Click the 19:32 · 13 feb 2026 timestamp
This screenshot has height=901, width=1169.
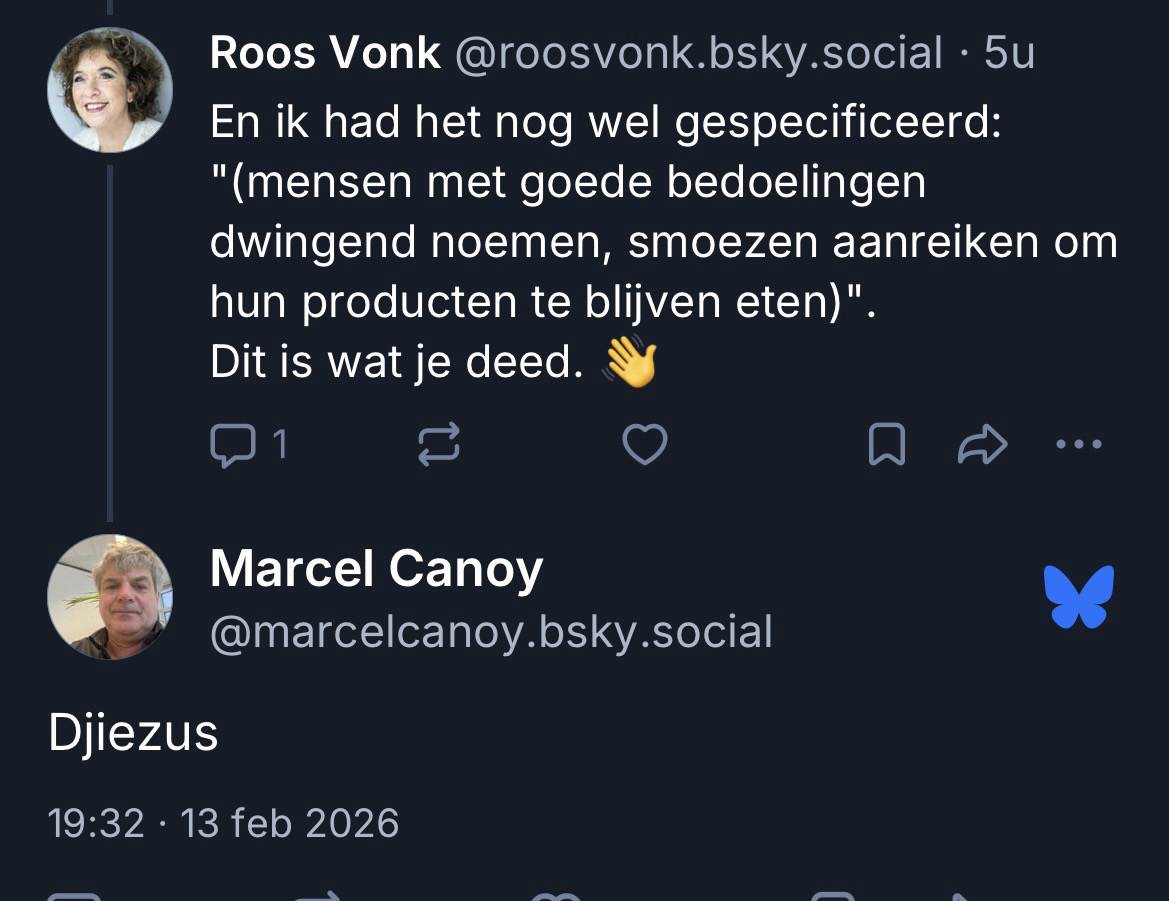(223, 823)
